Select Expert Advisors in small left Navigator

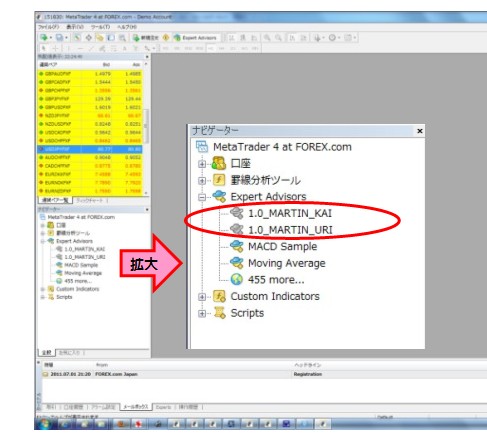[74, 241]
